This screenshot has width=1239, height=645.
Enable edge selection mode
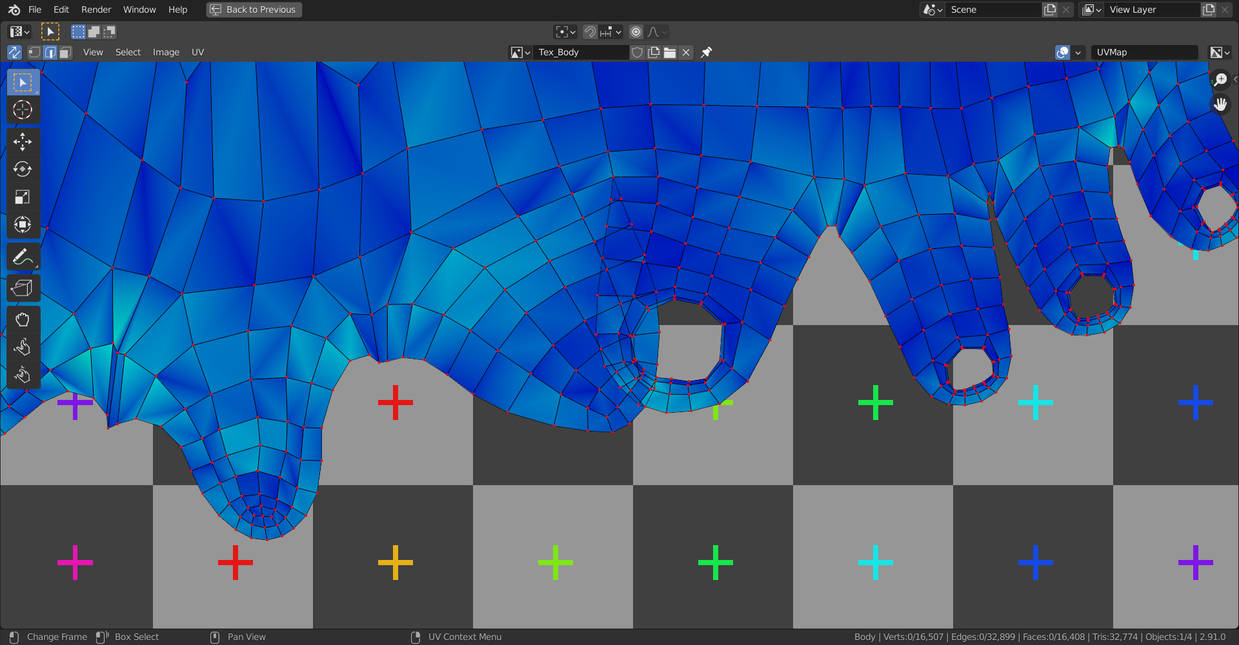(49, 52)
